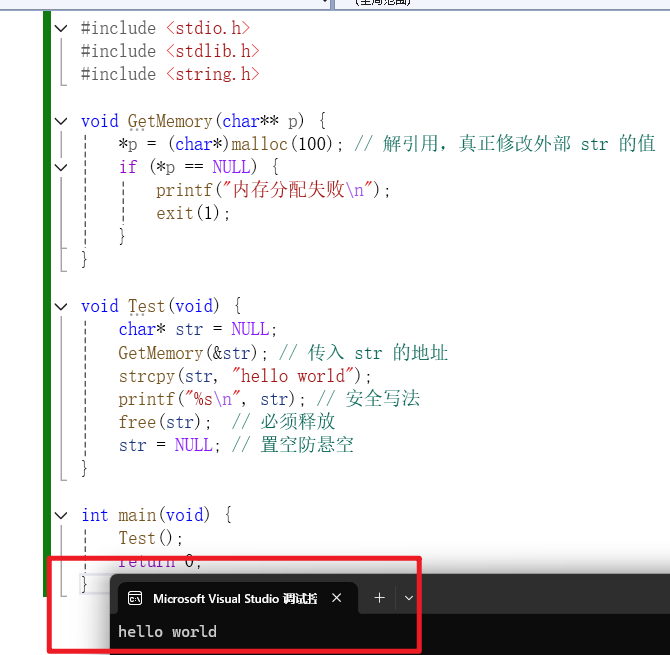The image size is (670, 655).
Task: Click the "hello world" string literal in strcpy
Action: point(293,376)
